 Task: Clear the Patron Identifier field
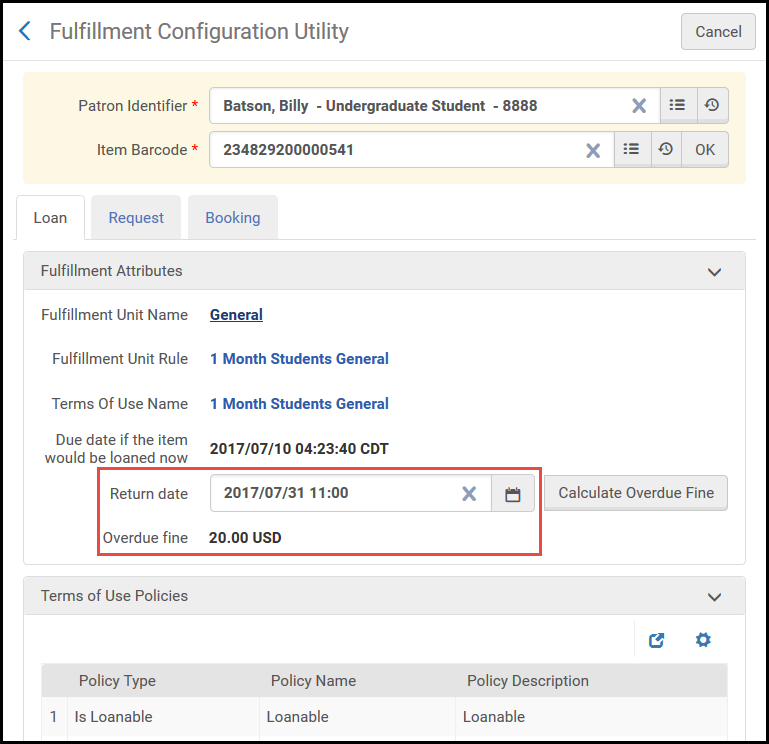pos(639,105)
